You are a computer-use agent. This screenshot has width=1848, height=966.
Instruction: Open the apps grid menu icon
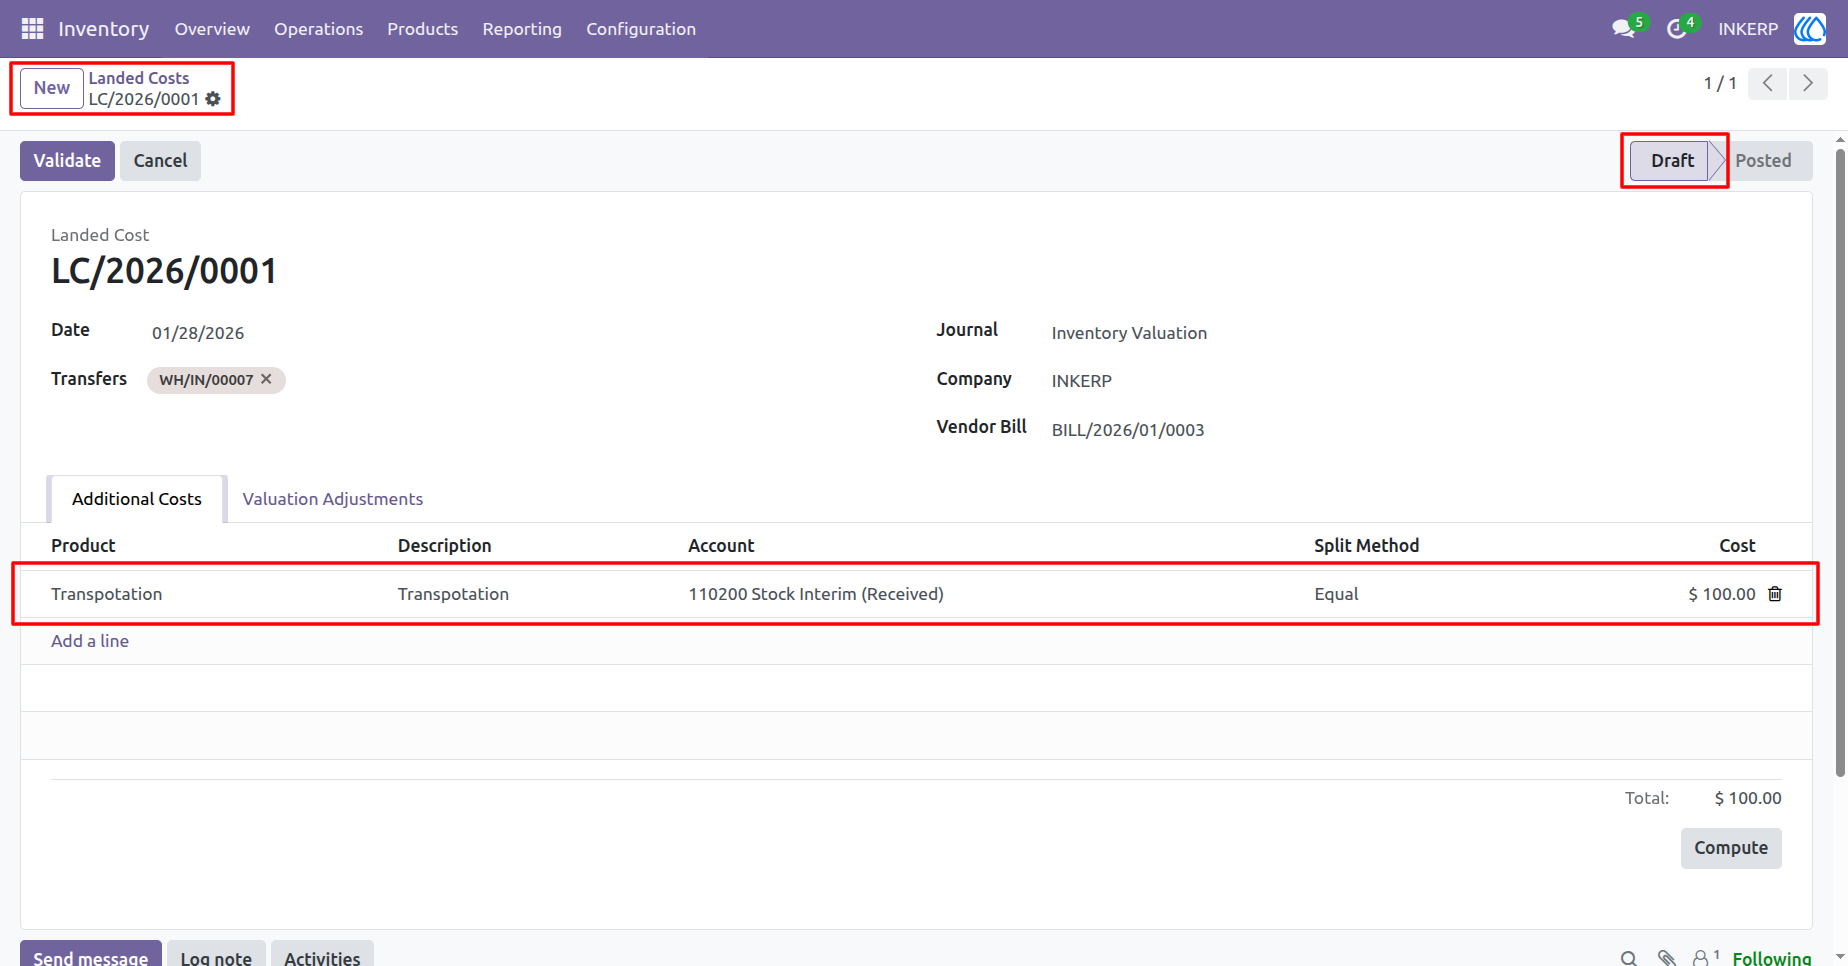tap(32, 29)
